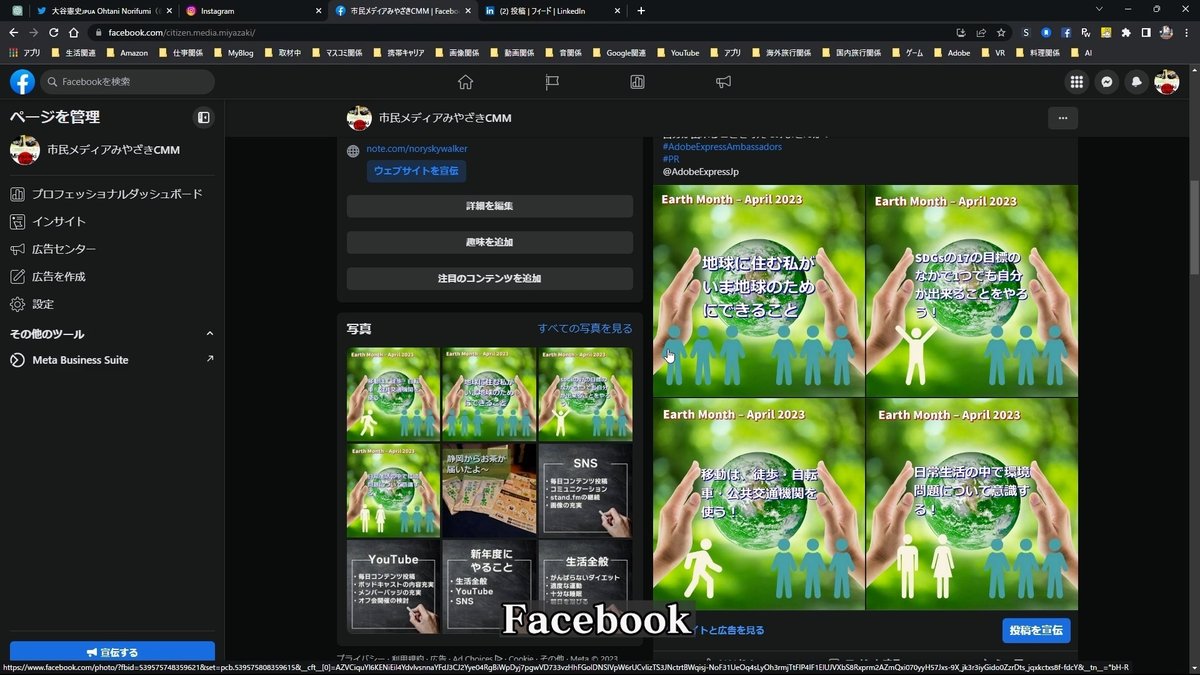1200x675 pixels.
Task: Click the ウェブサイトを宣伝 button
Action: click(416, 171)
